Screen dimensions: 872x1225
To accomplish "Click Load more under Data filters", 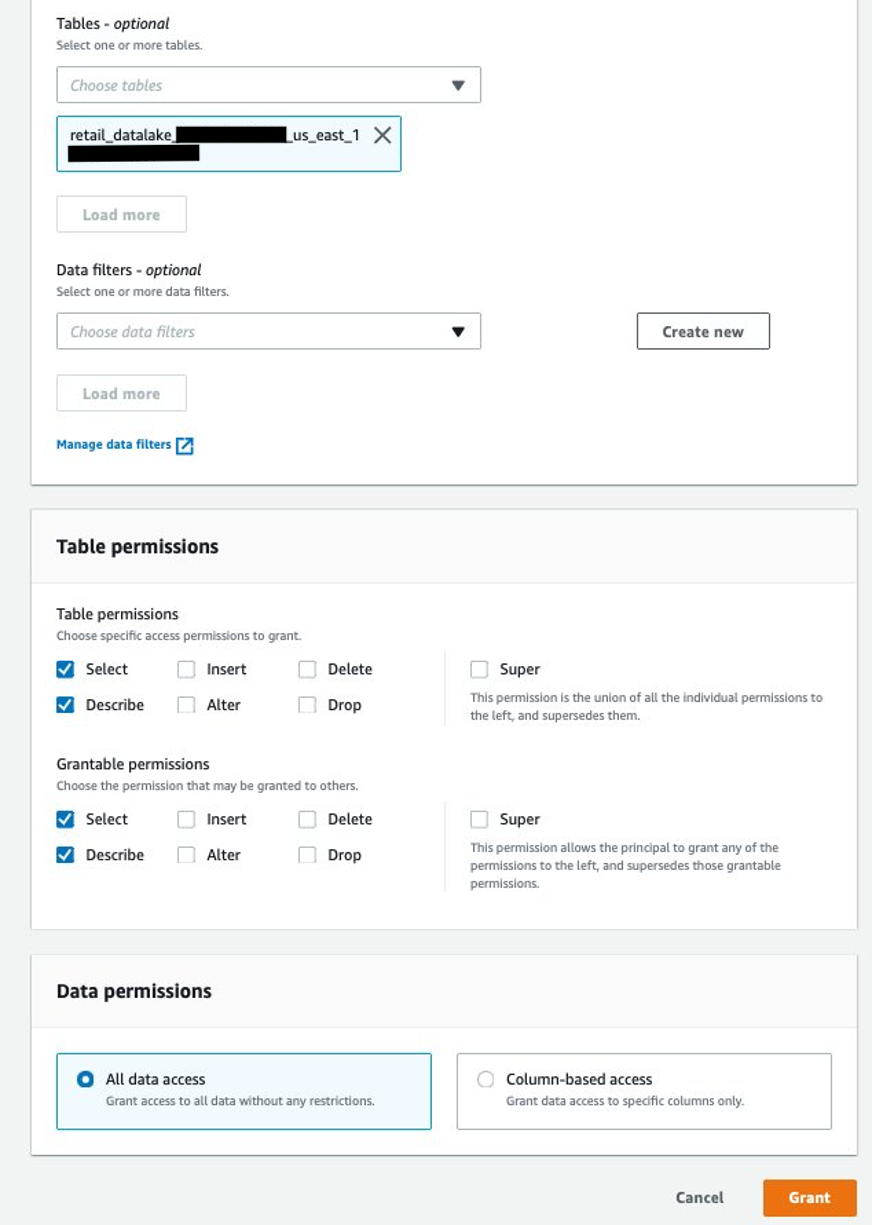I will (121, 393).
